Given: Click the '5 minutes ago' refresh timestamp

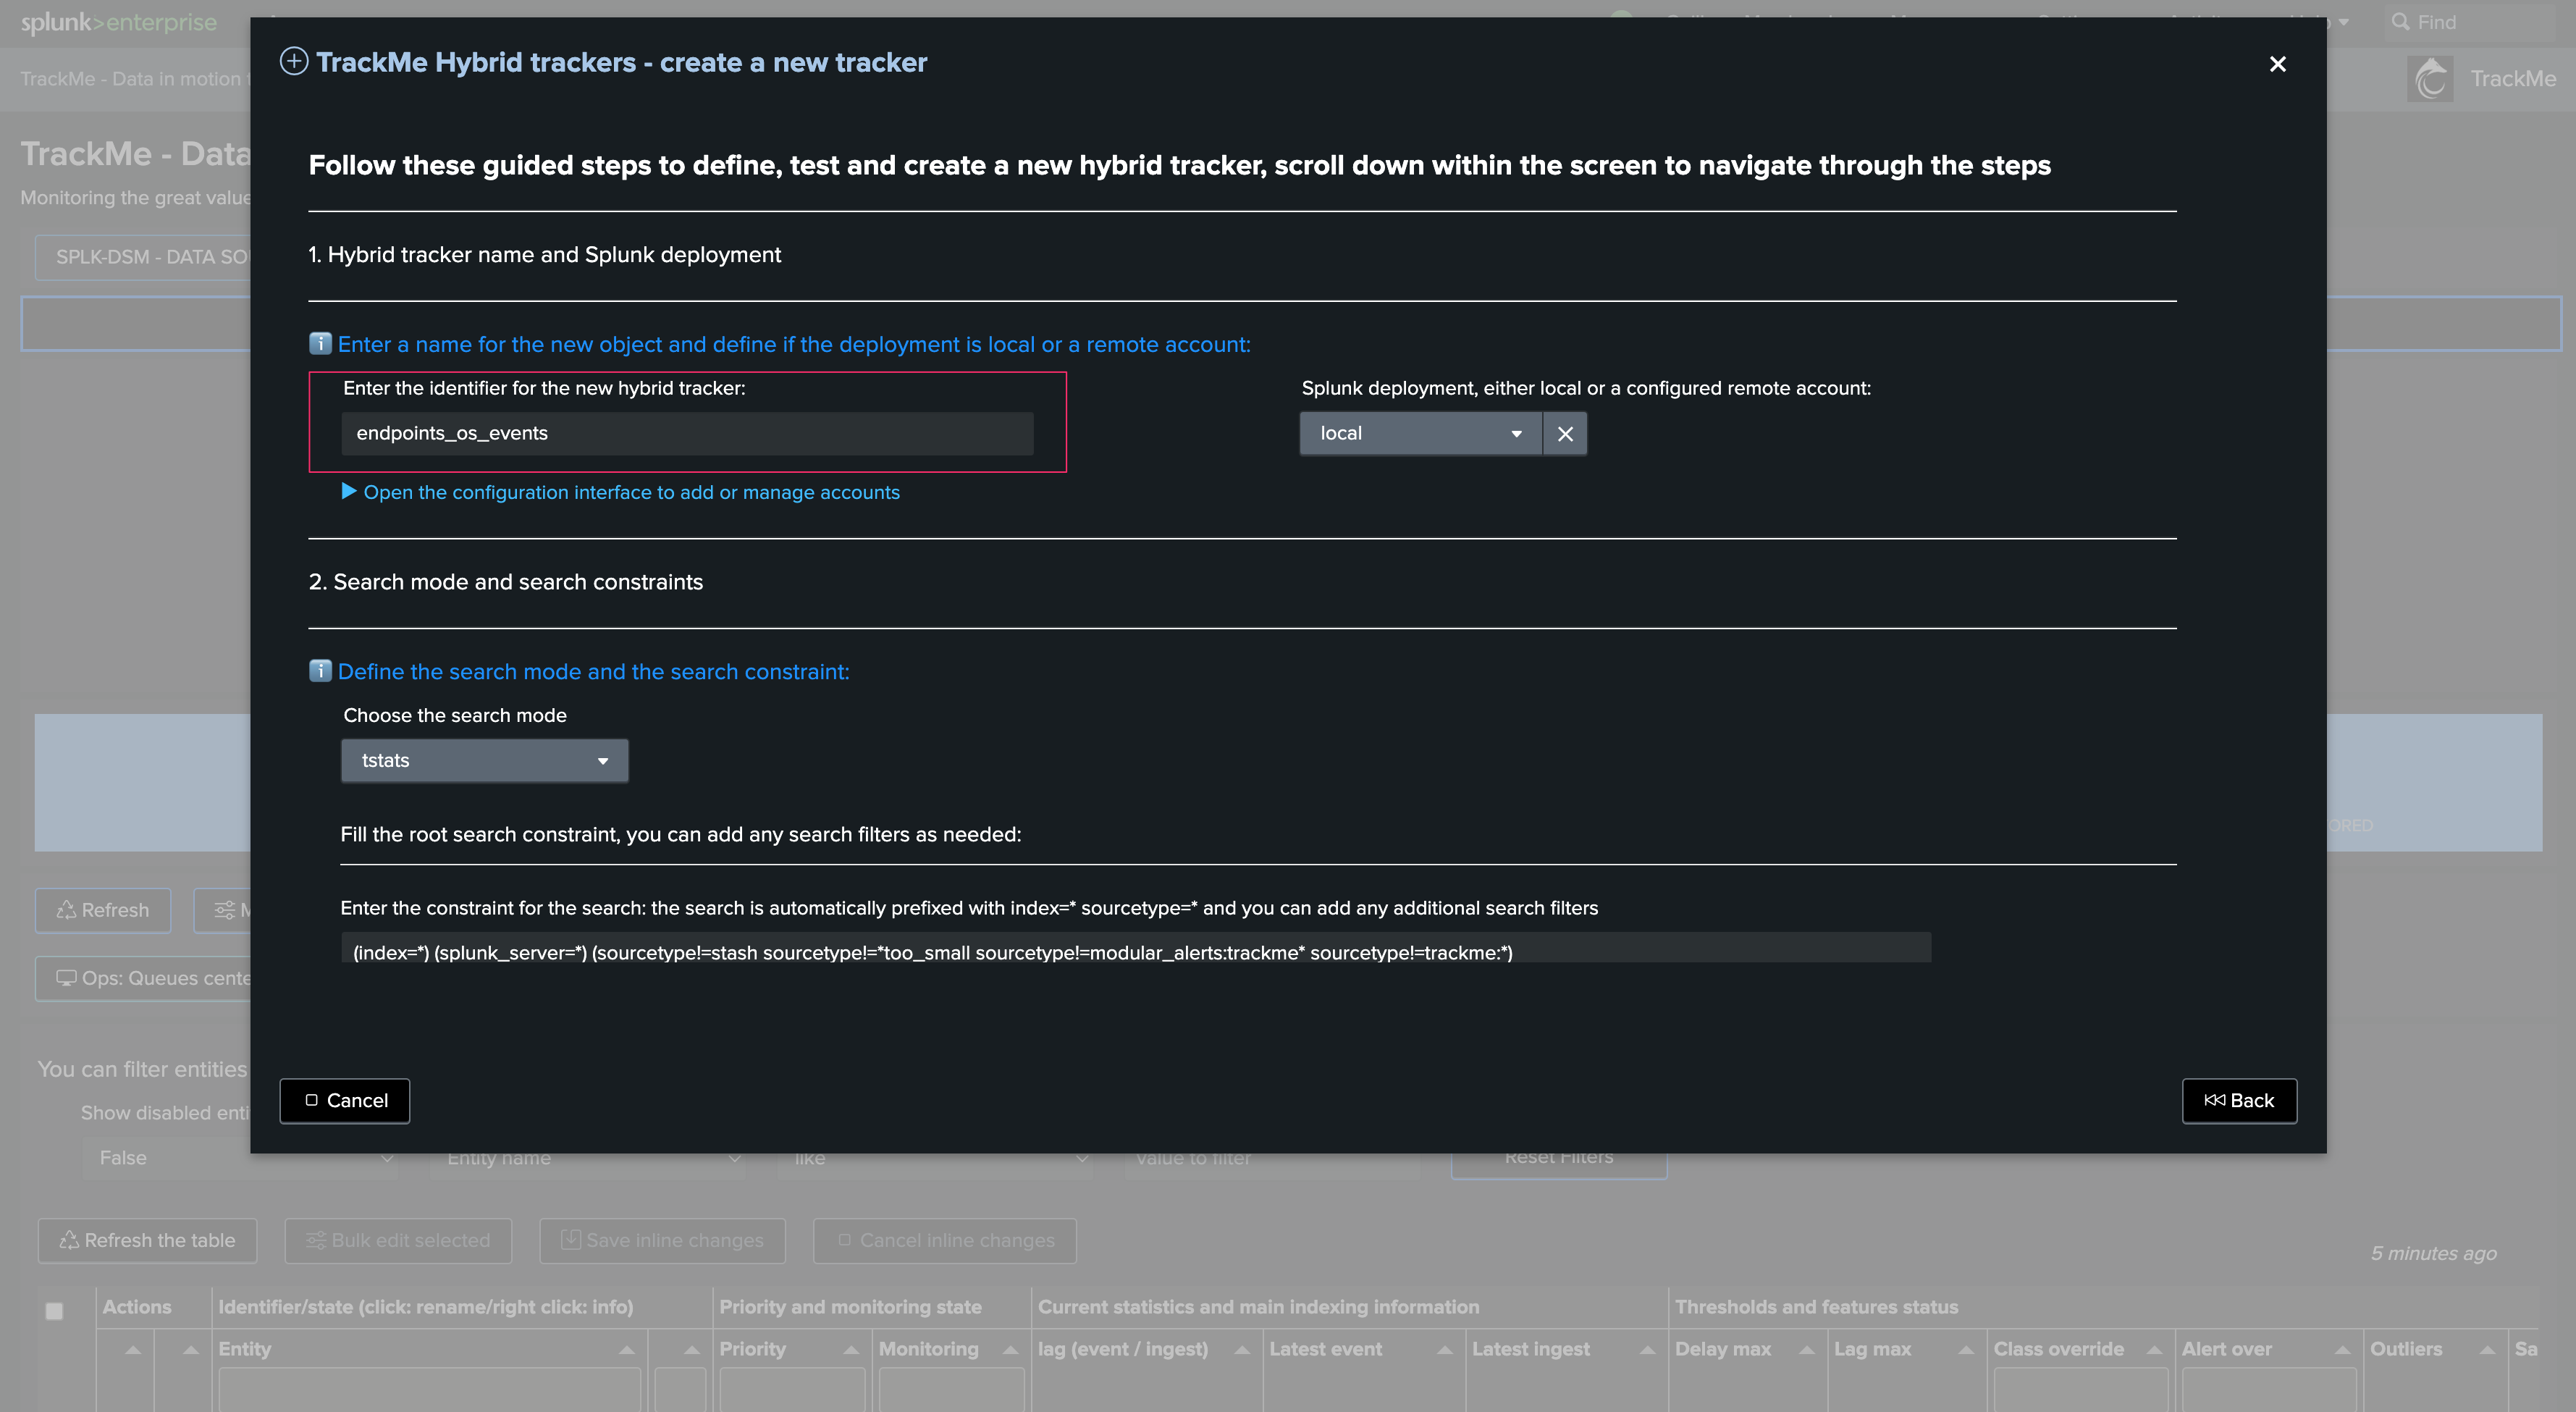Looking at the screenshot, I should [2433, 1254].
